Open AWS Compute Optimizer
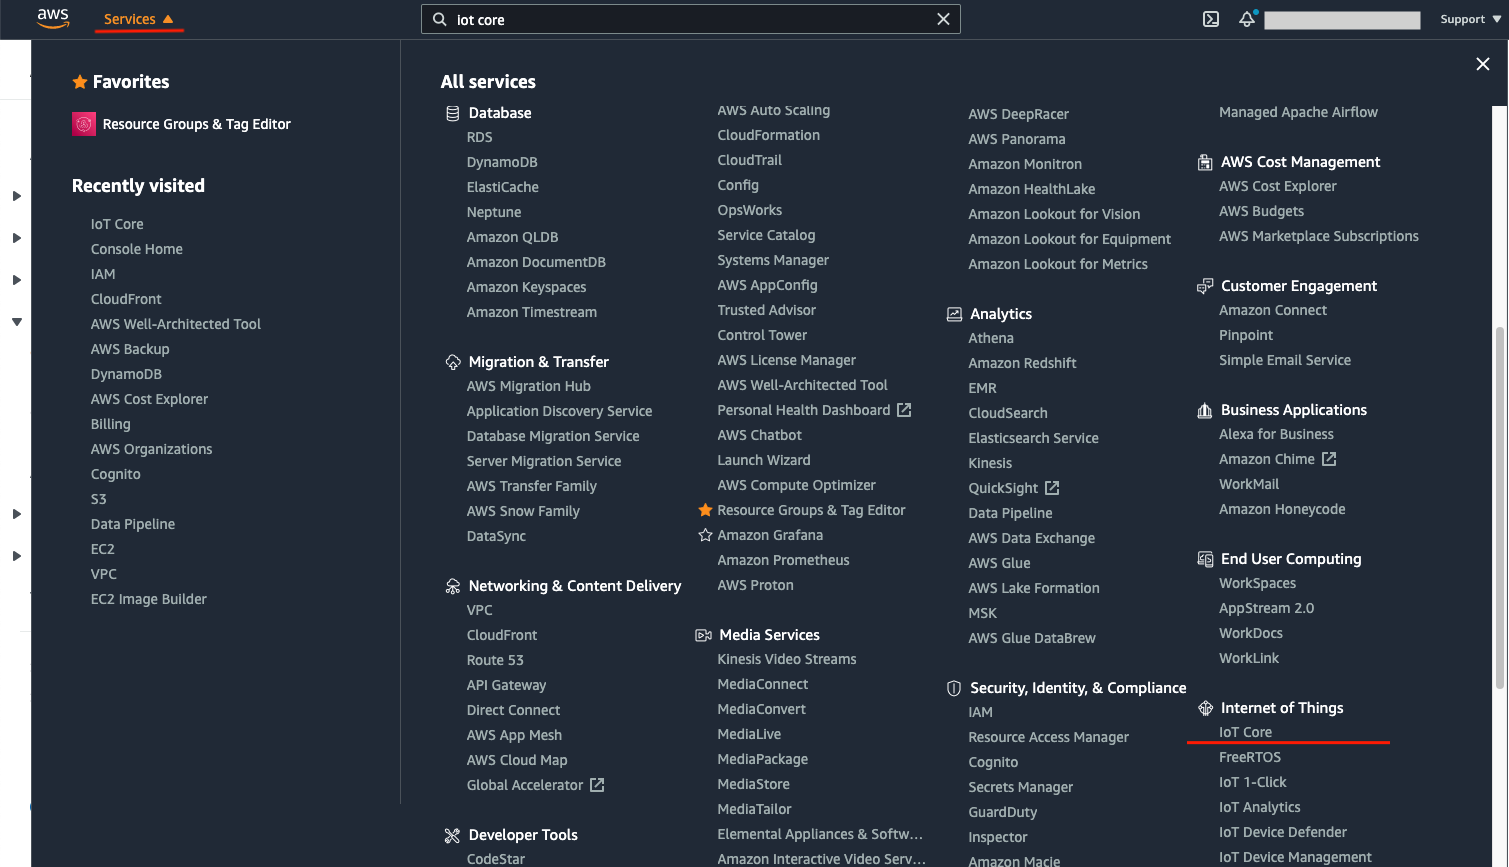1509x867 pixels. click(797, 485)
